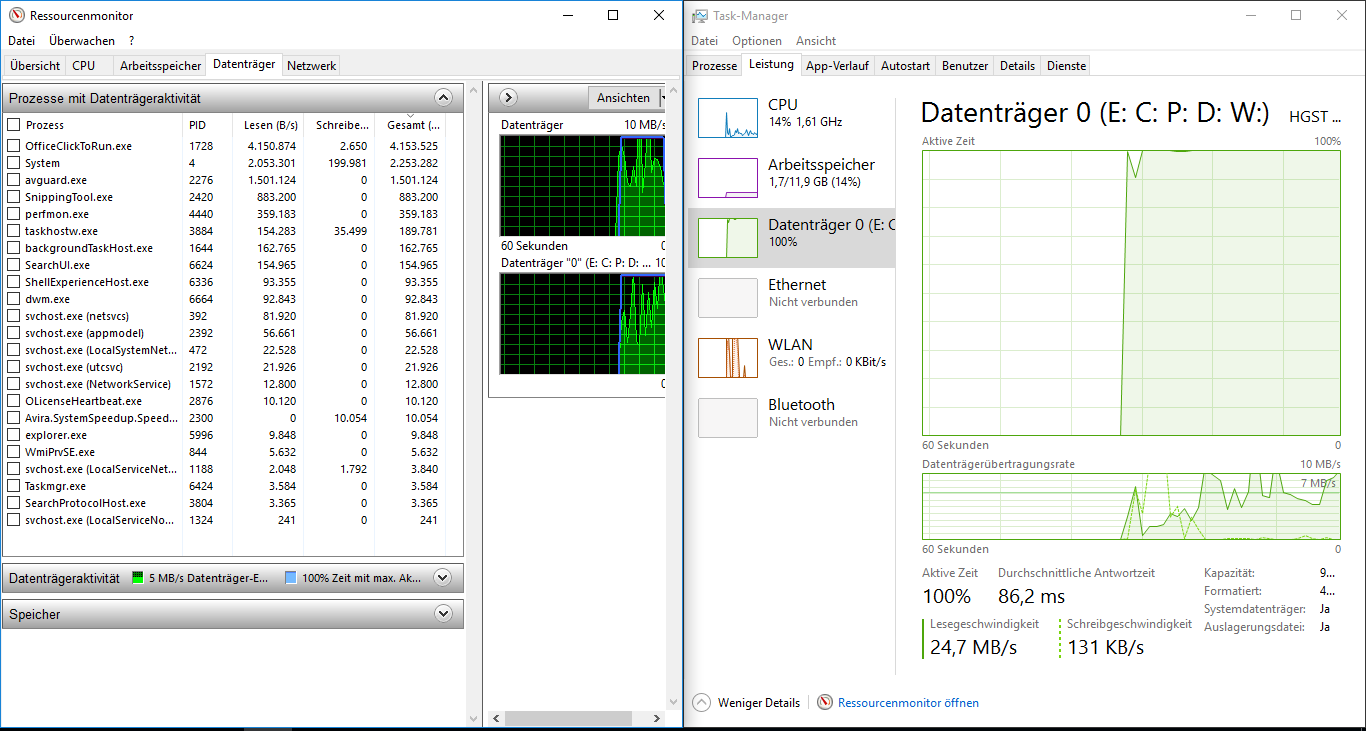Tick the explorer.exe checkbox
This screenshot has height=731, width=1366.
click(14, 435)
